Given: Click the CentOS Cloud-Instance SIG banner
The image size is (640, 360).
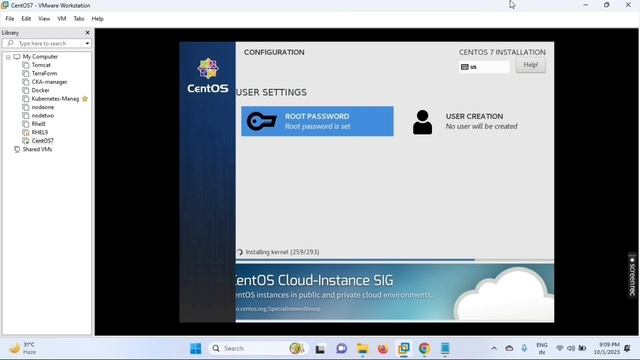Looking at the screenshot, I should 394,292.
